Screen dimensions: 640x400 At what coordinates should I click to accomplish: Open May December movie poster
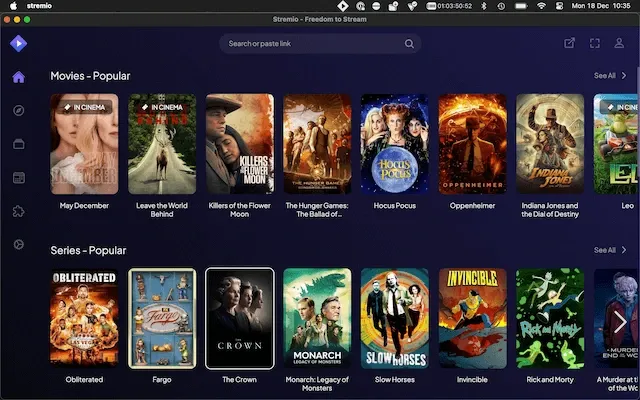(x=84, y=144)
